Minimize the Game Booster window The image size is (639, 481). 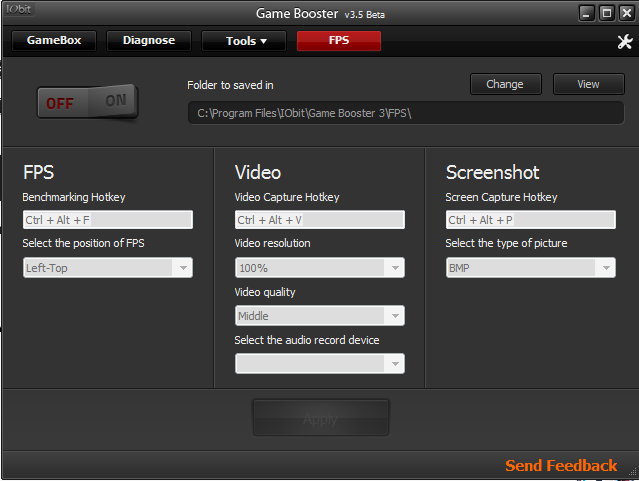pyautogui.click(x=586, y=13)
